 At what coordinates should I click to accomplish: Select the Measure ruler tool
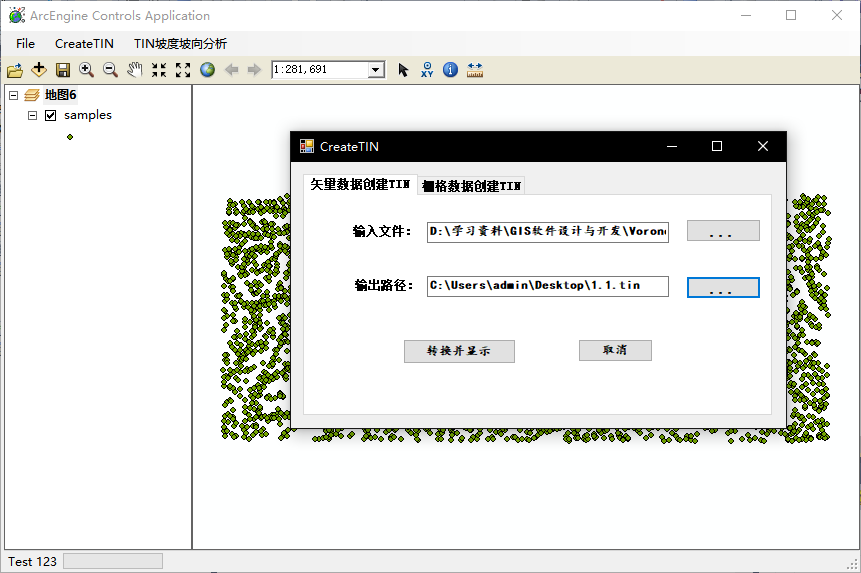(x=474, y=70)
